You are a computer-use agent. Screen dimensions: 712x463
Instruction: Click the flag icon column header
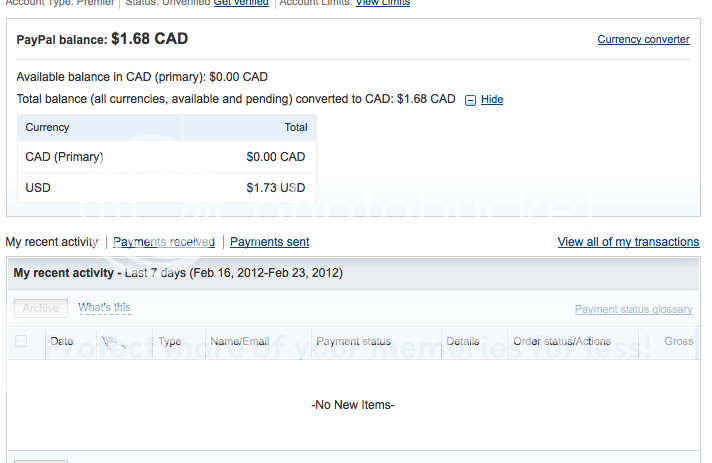[109, 342]
